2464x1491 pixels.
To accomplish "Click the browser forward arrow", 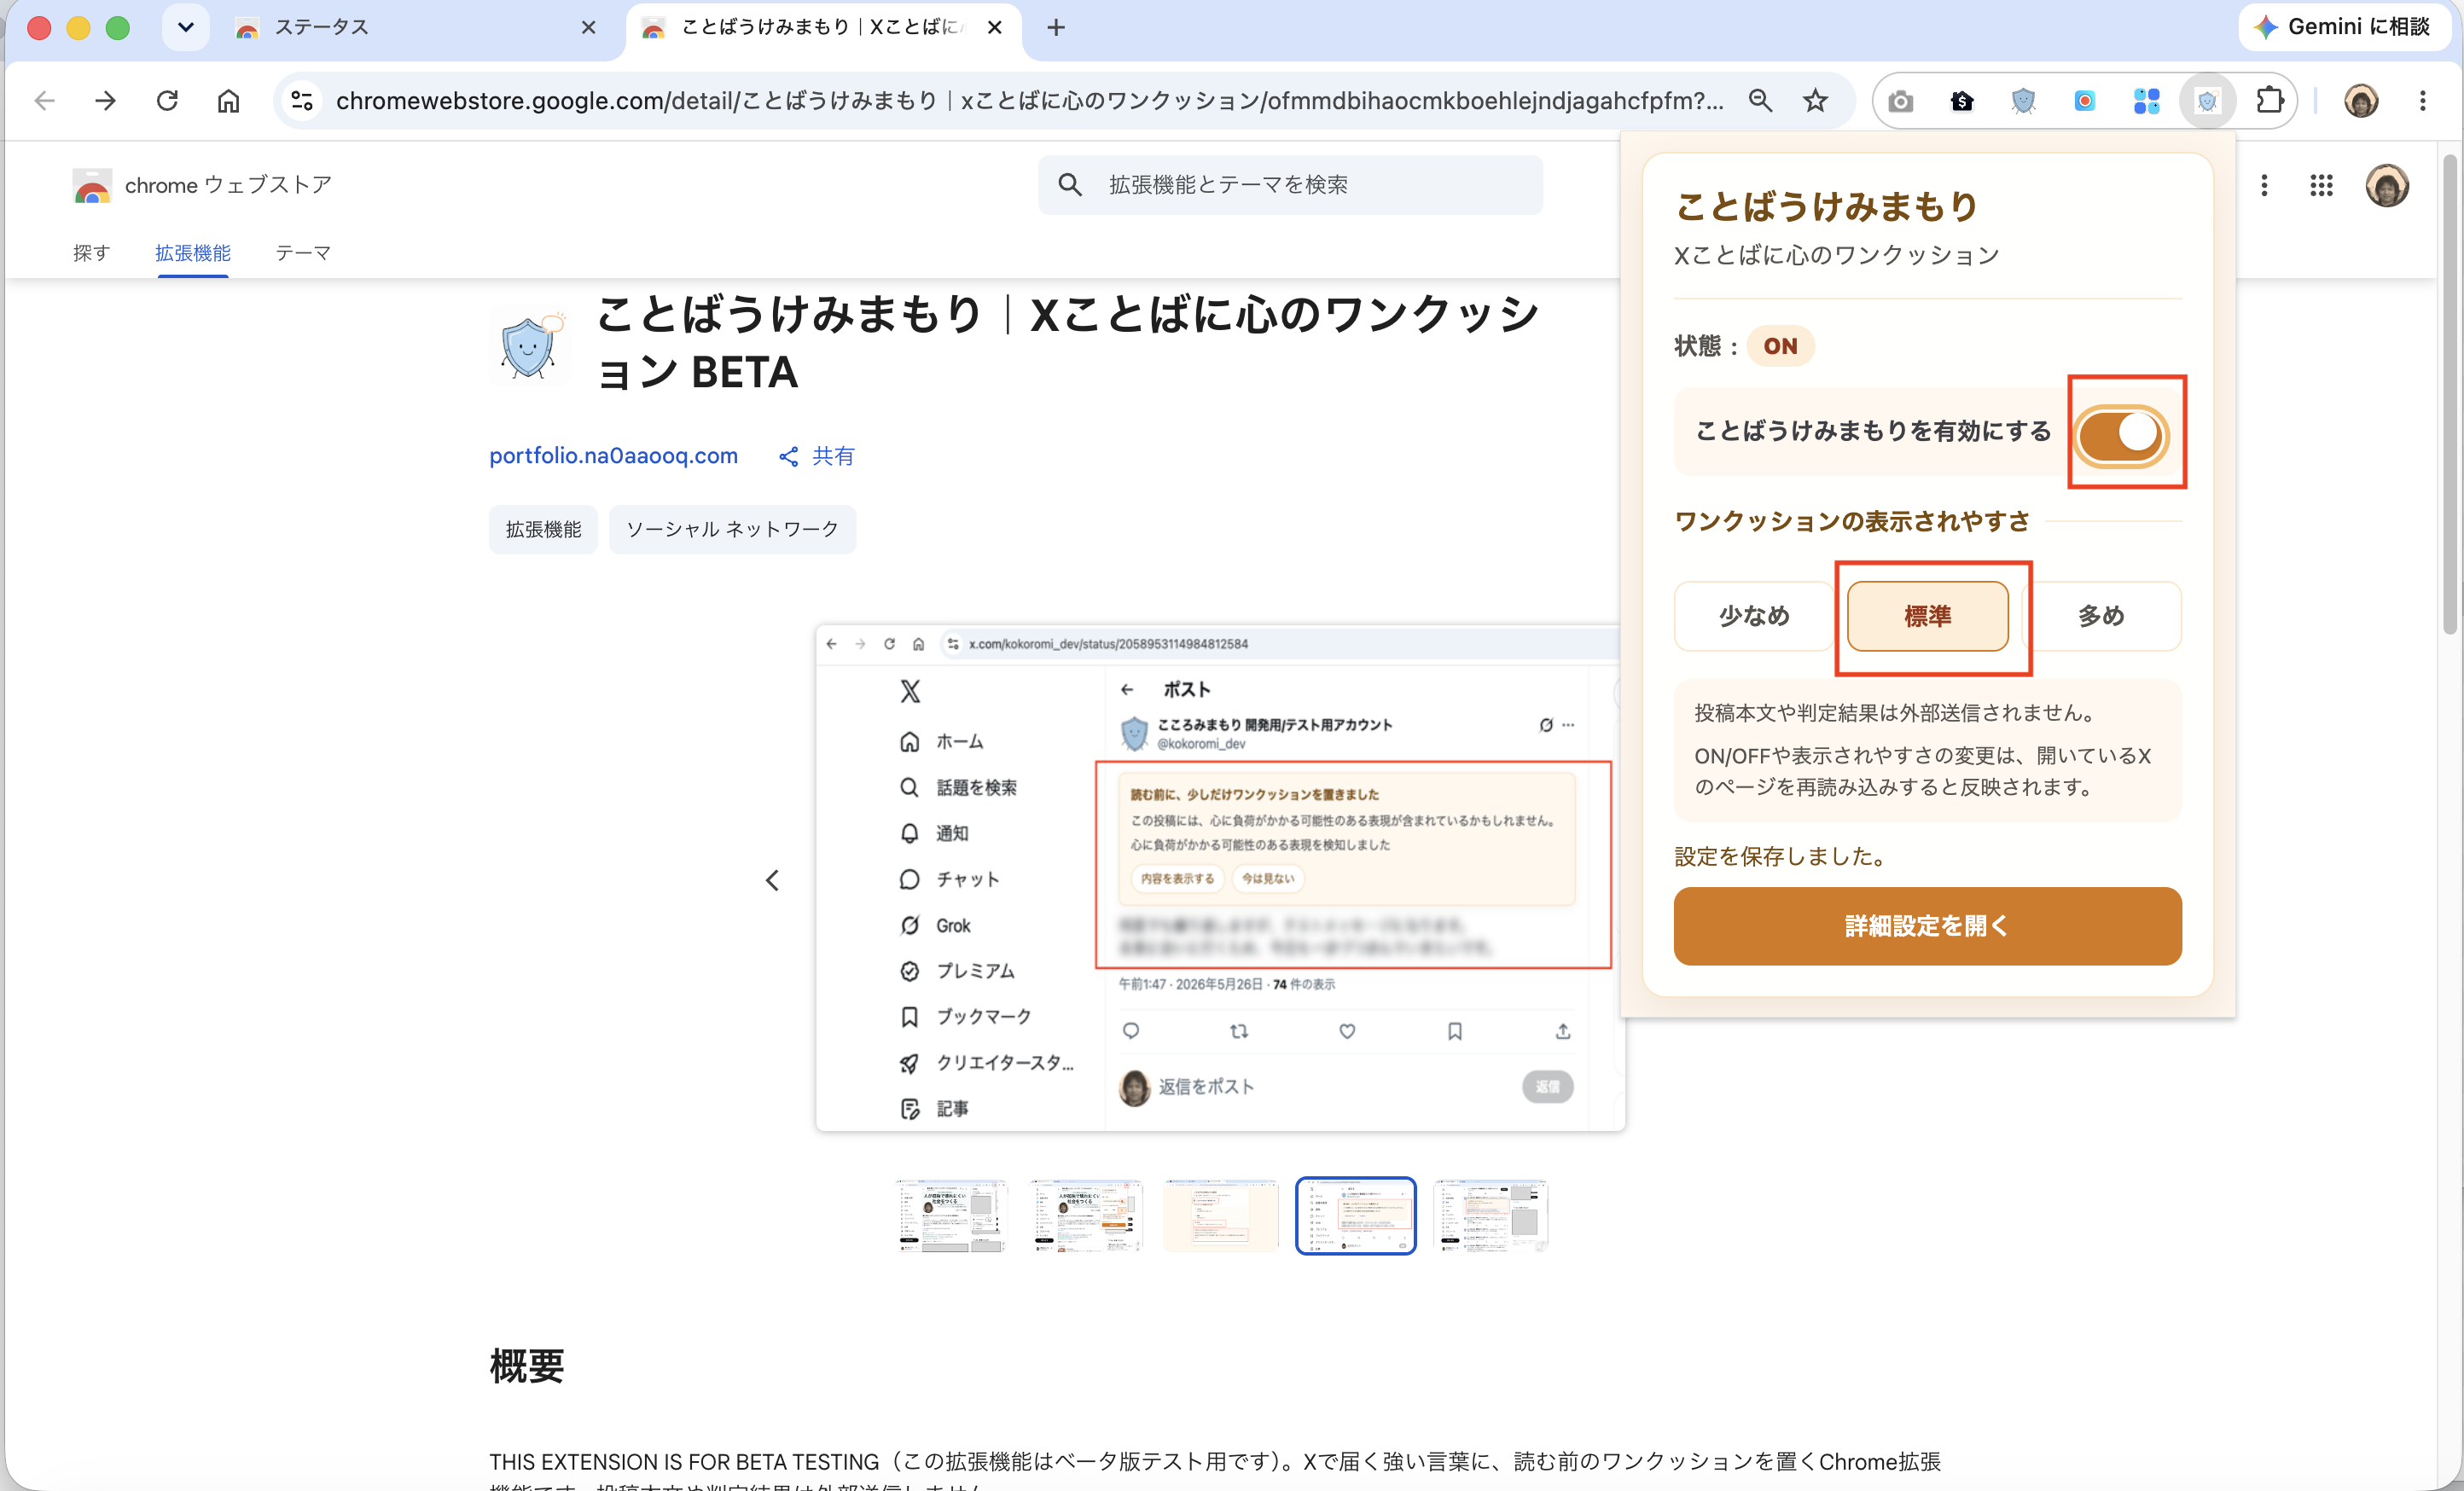I will [x=105, y=101].
